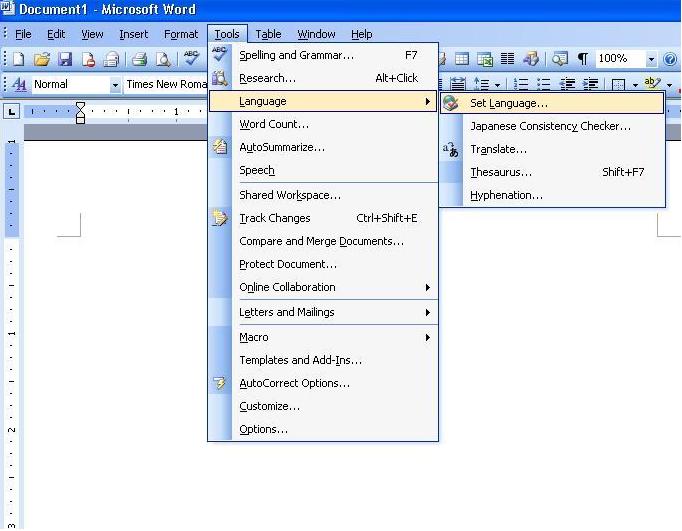The width and height of the screenshot is (682, 531).
Task: Open the highlight color dropdown arrow
Action: (669, 85)
